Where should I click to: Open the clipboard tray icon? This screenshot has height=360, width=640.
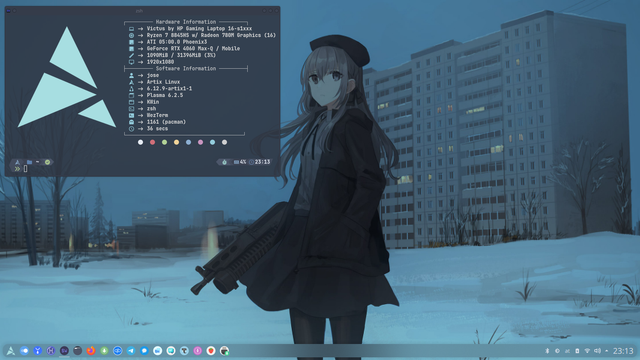[577, 351]
